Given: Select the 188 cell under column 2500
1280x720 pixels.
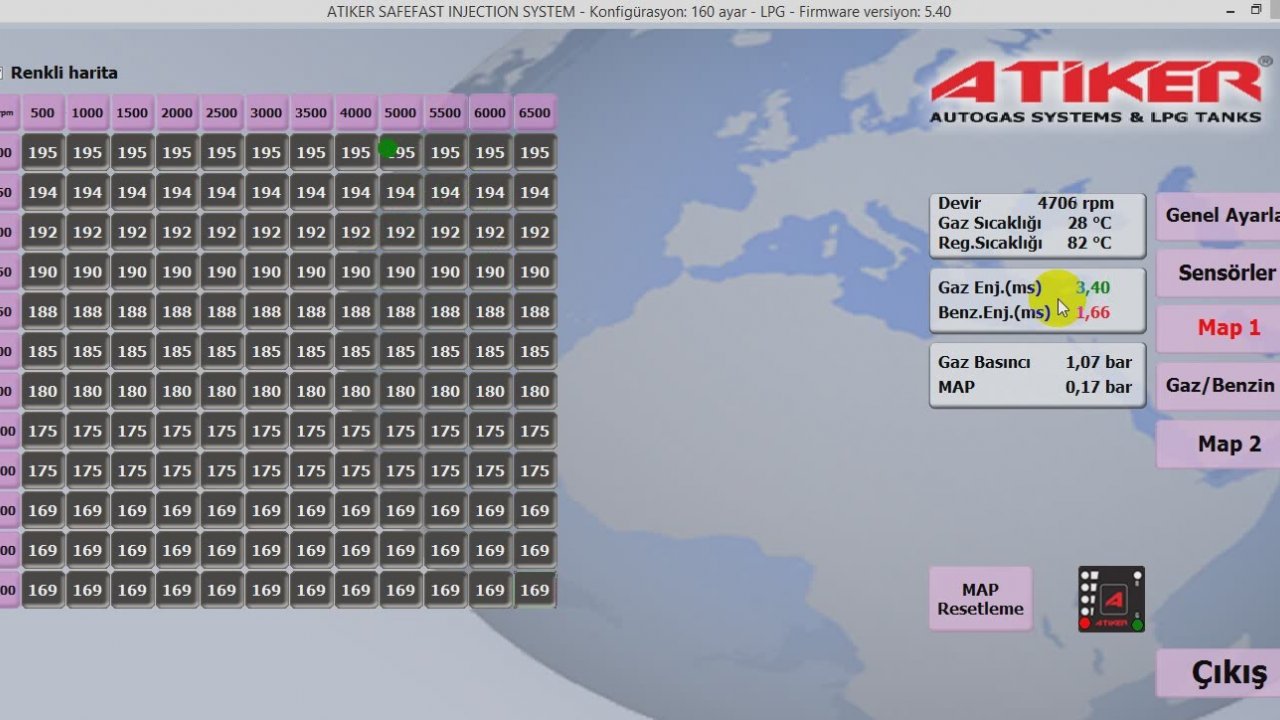Looking at the screenshot, I should (x=222, y=312).
